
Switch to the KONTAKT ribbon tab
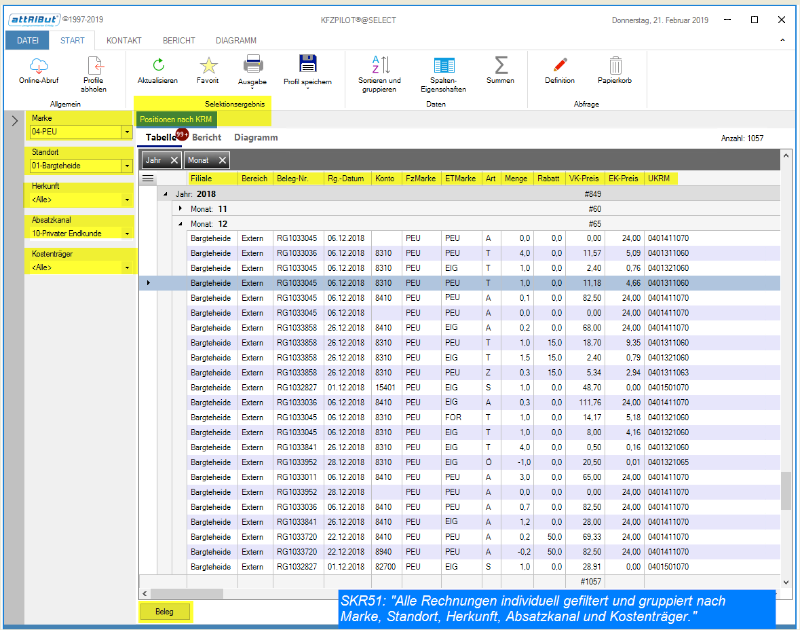pyautogui.click(x=124, y=40)
